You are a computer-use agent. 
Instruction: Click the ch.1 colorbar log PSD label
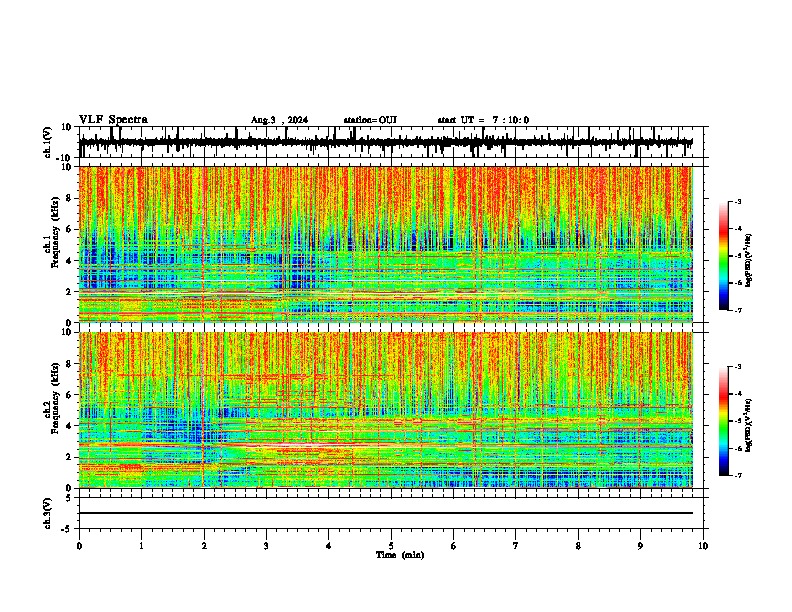[x=748, y=261]
